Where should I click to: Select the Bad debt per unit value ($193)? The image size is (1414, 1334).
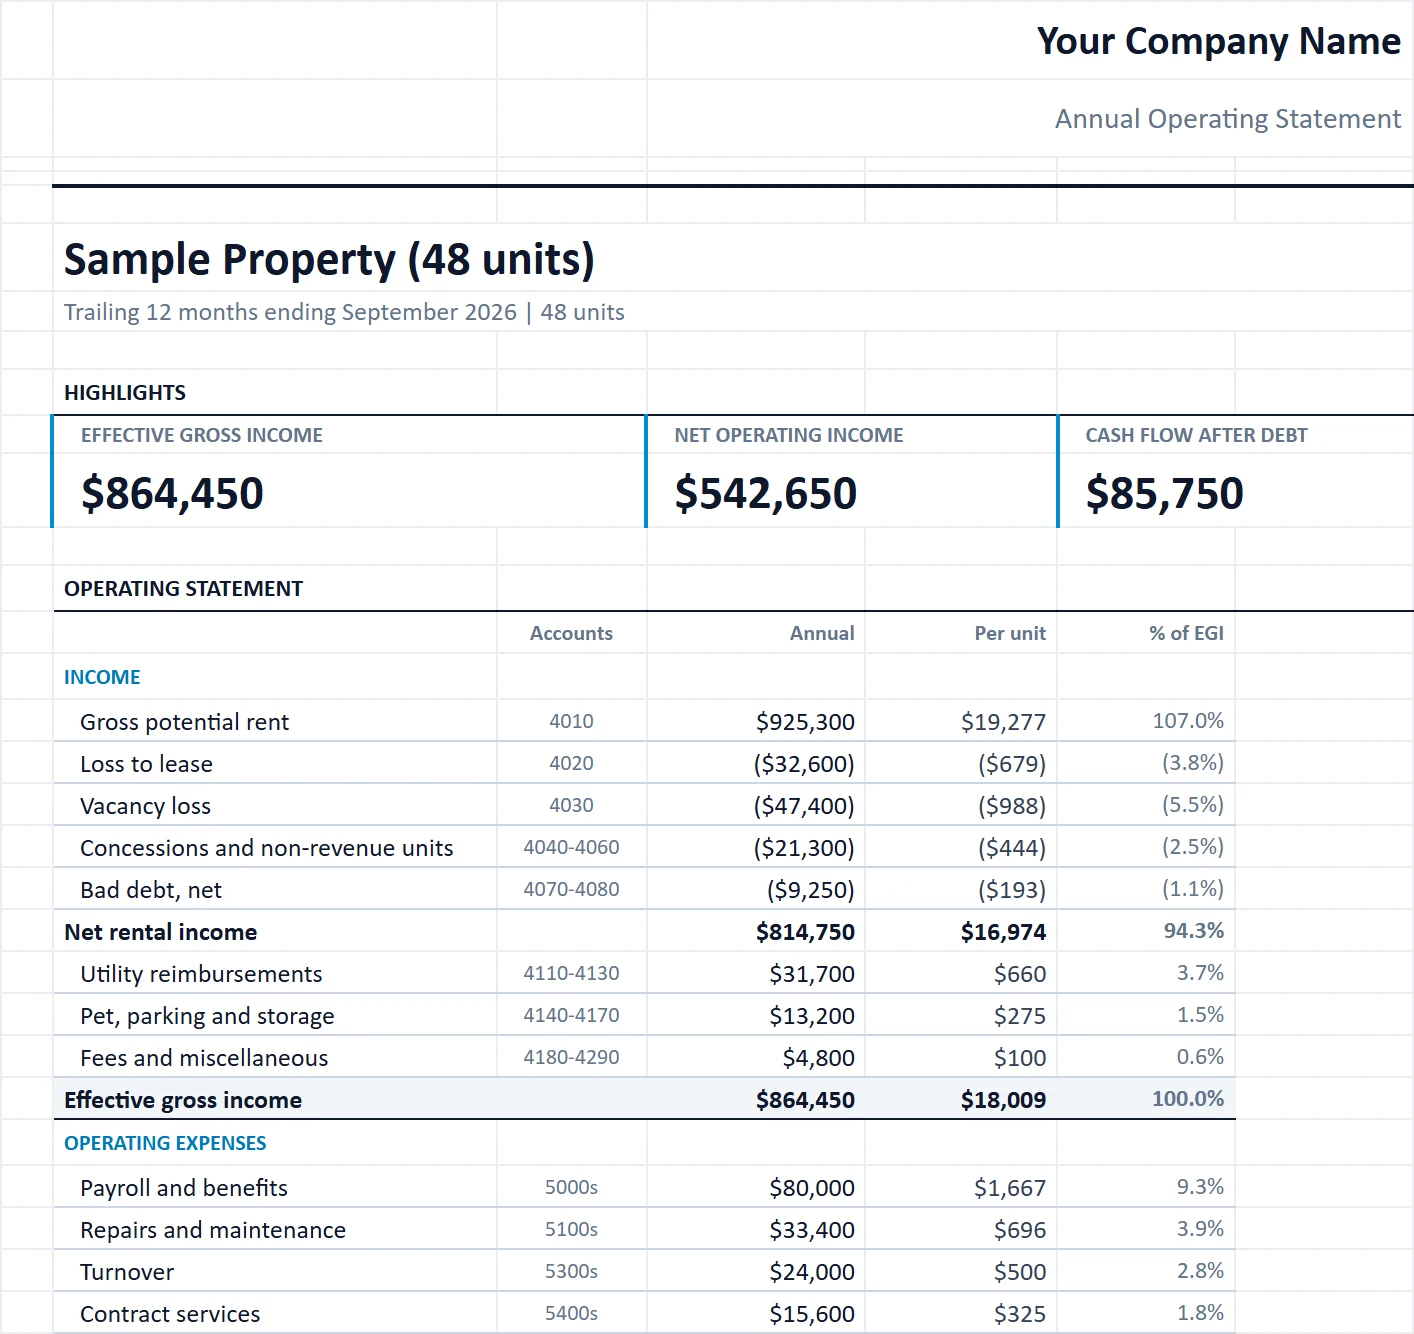click(x=1012, y=890)
